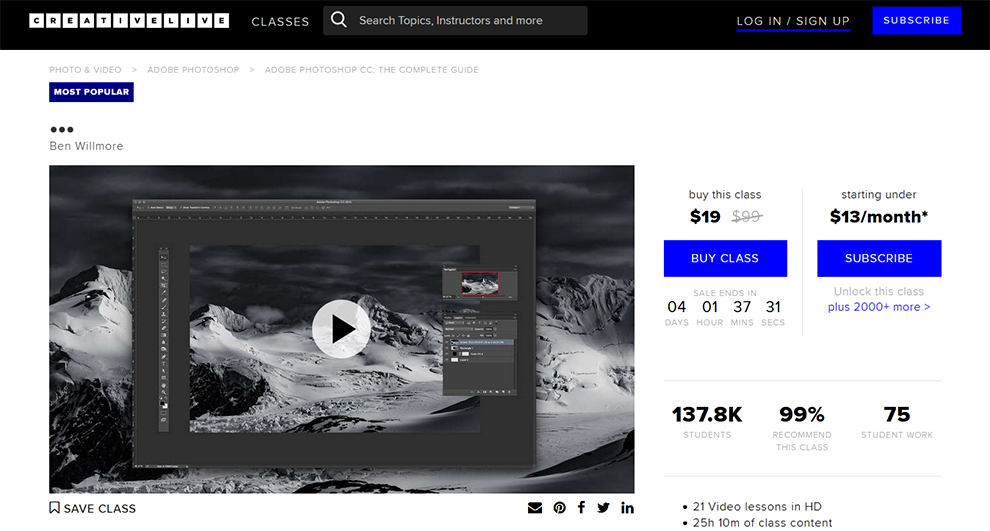This screenshot has height=531, width=990.
Task: Click the Sale Ends In label
Action: tap(725, 293)
